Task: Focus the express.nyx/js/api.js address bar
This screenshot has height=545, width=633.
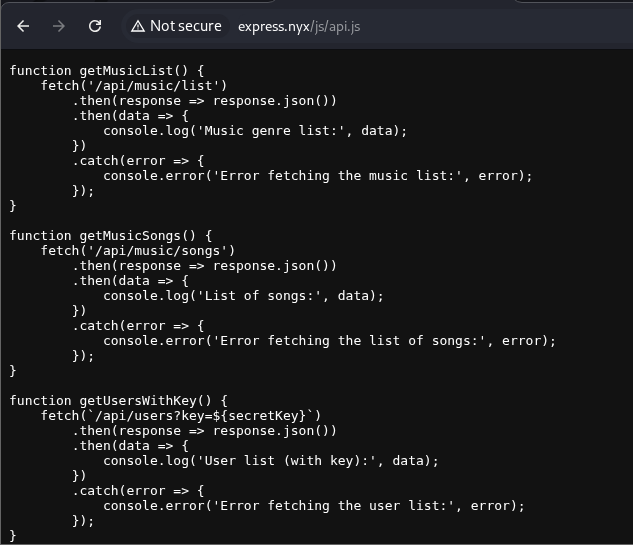Action: [x=298, y=26]
